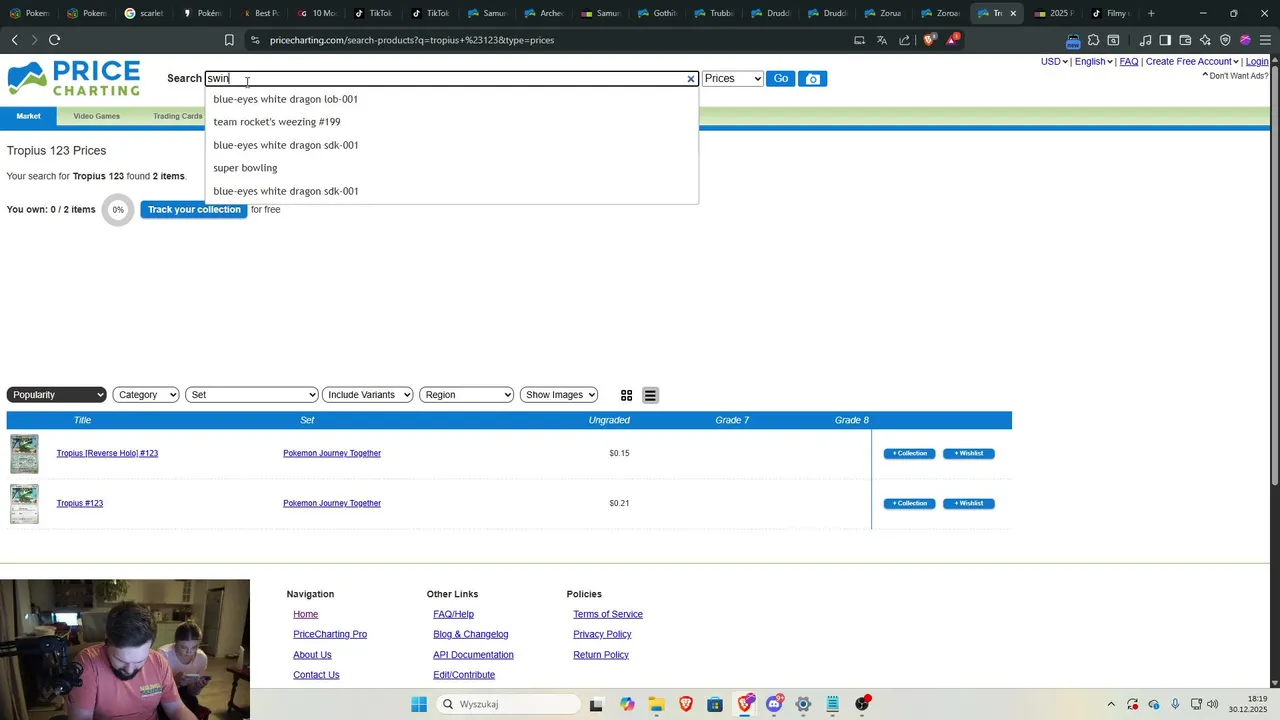Switch to the 2025 browser tab

1054,13
